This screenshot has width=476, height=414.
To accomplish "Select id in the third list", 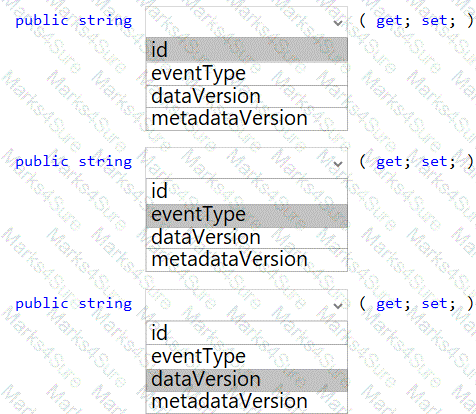I will [x=247, y=333].
